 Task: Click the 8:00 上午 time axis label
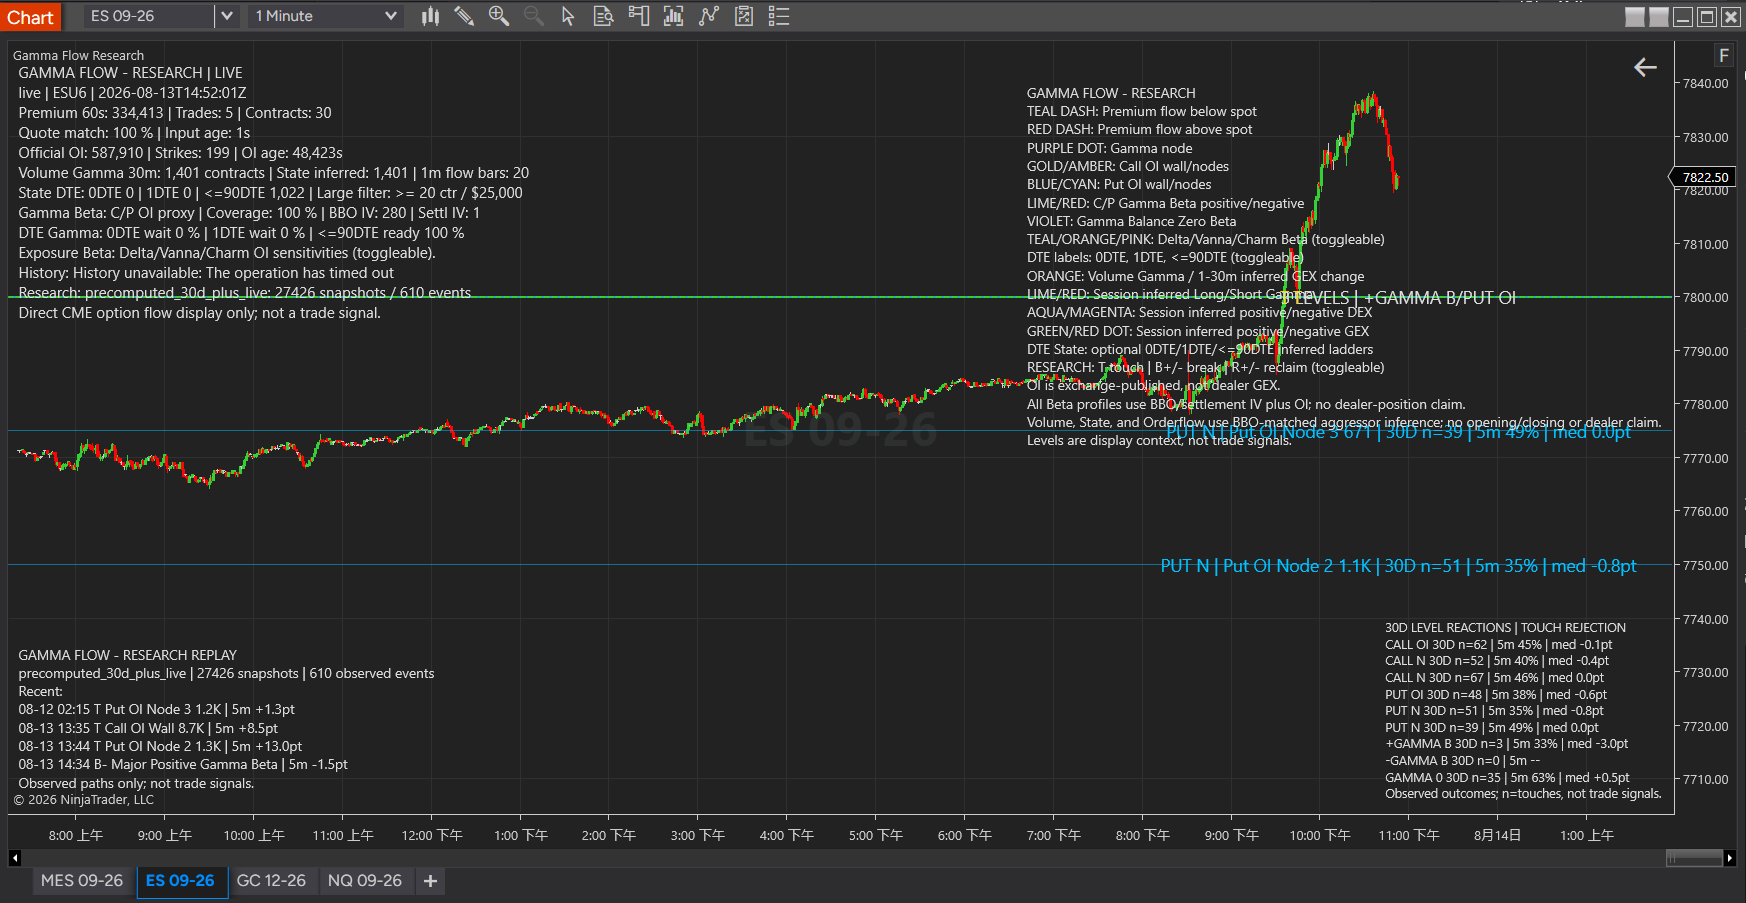[x=76, y=835]
